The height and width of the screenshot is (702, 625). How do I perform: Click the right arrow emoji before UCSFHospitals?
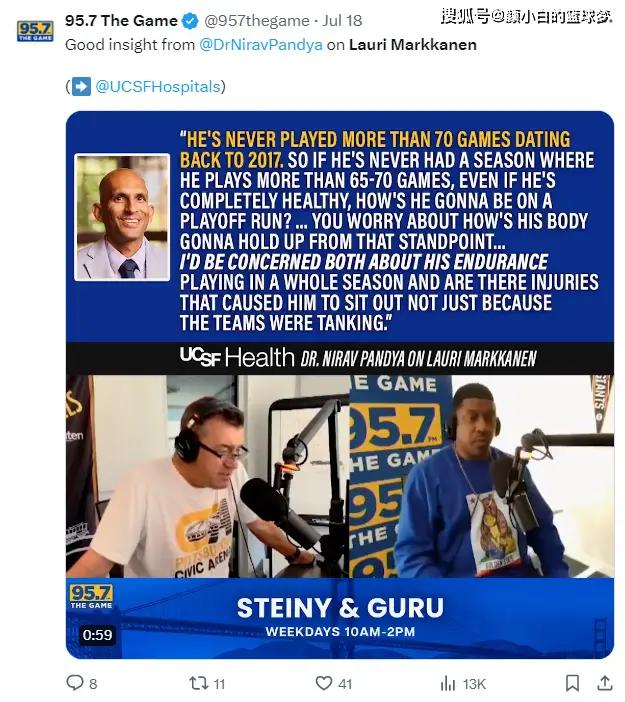tap(81, 86)
